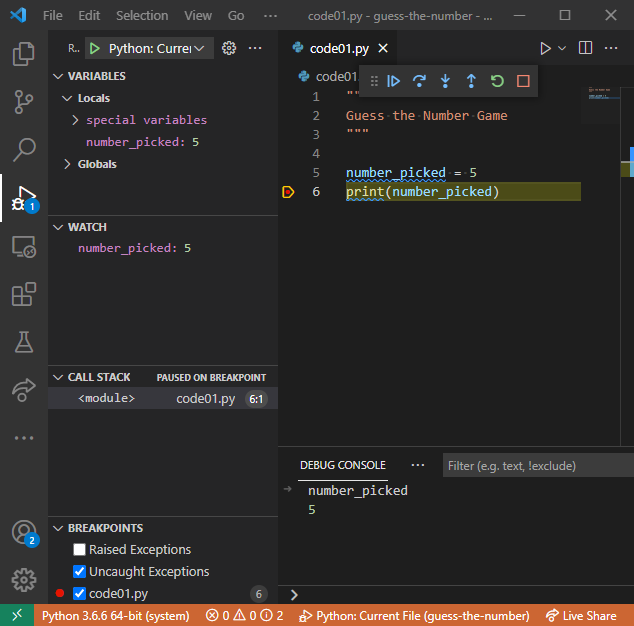Viewport: 634px width, 626px height.
Task: Click the debug console filter input field
Action: click(536, 466)
